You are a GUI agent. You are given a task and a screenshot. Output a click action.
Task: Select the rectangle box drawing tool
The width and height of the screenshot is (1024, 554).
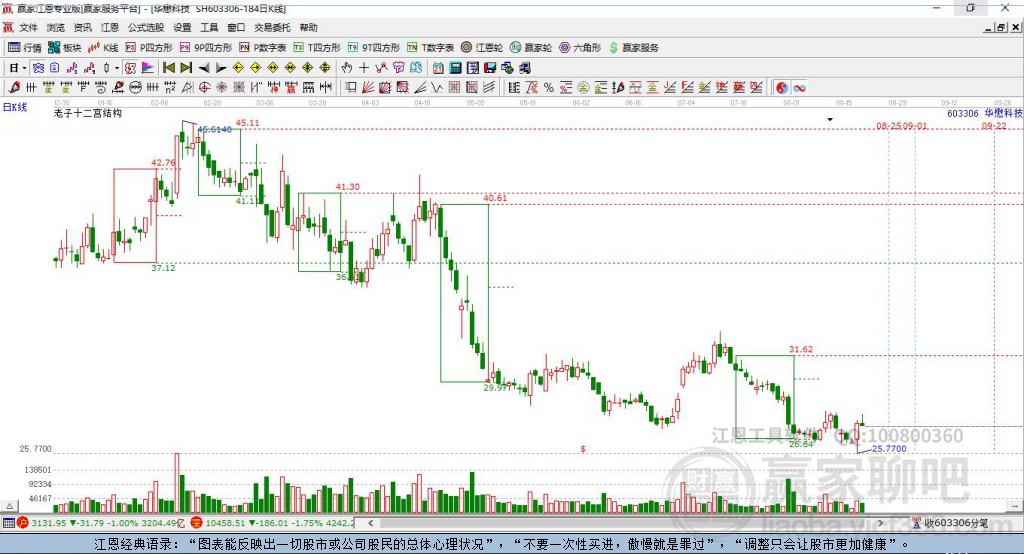pyautogui.click(x=351, y=88)
